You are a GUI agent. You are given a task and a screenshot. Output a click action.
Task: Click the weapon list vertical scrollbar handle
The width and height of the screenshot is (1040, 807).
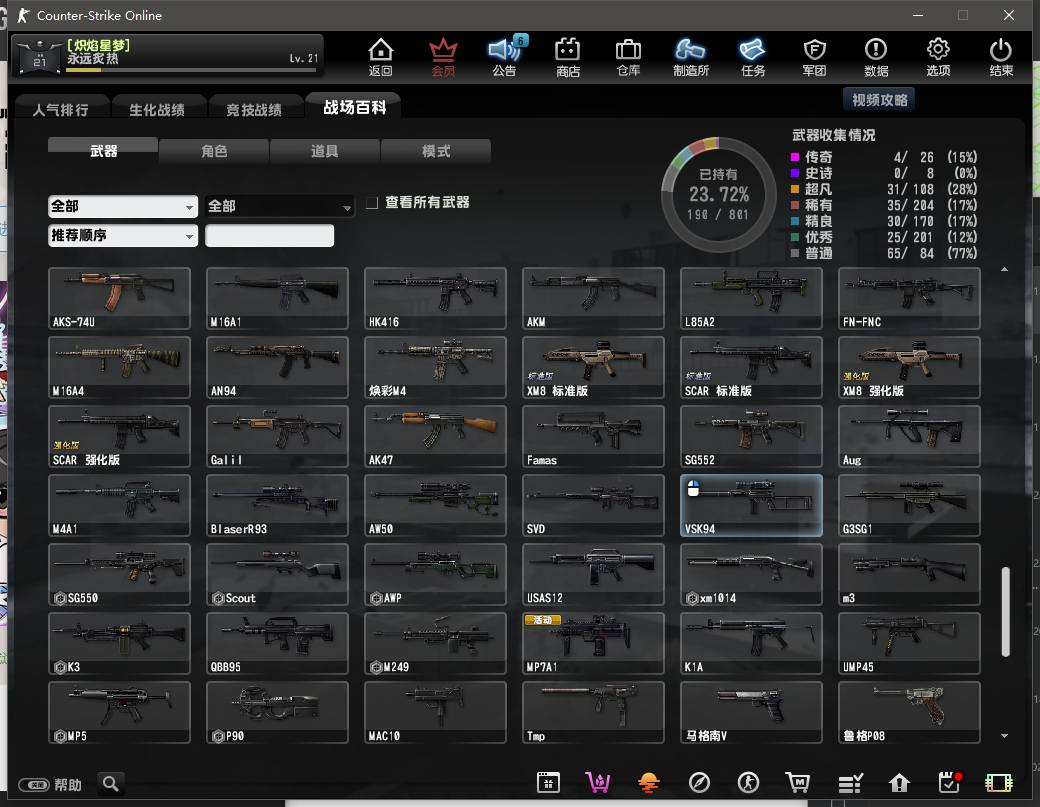click(x=1005, y=612)
